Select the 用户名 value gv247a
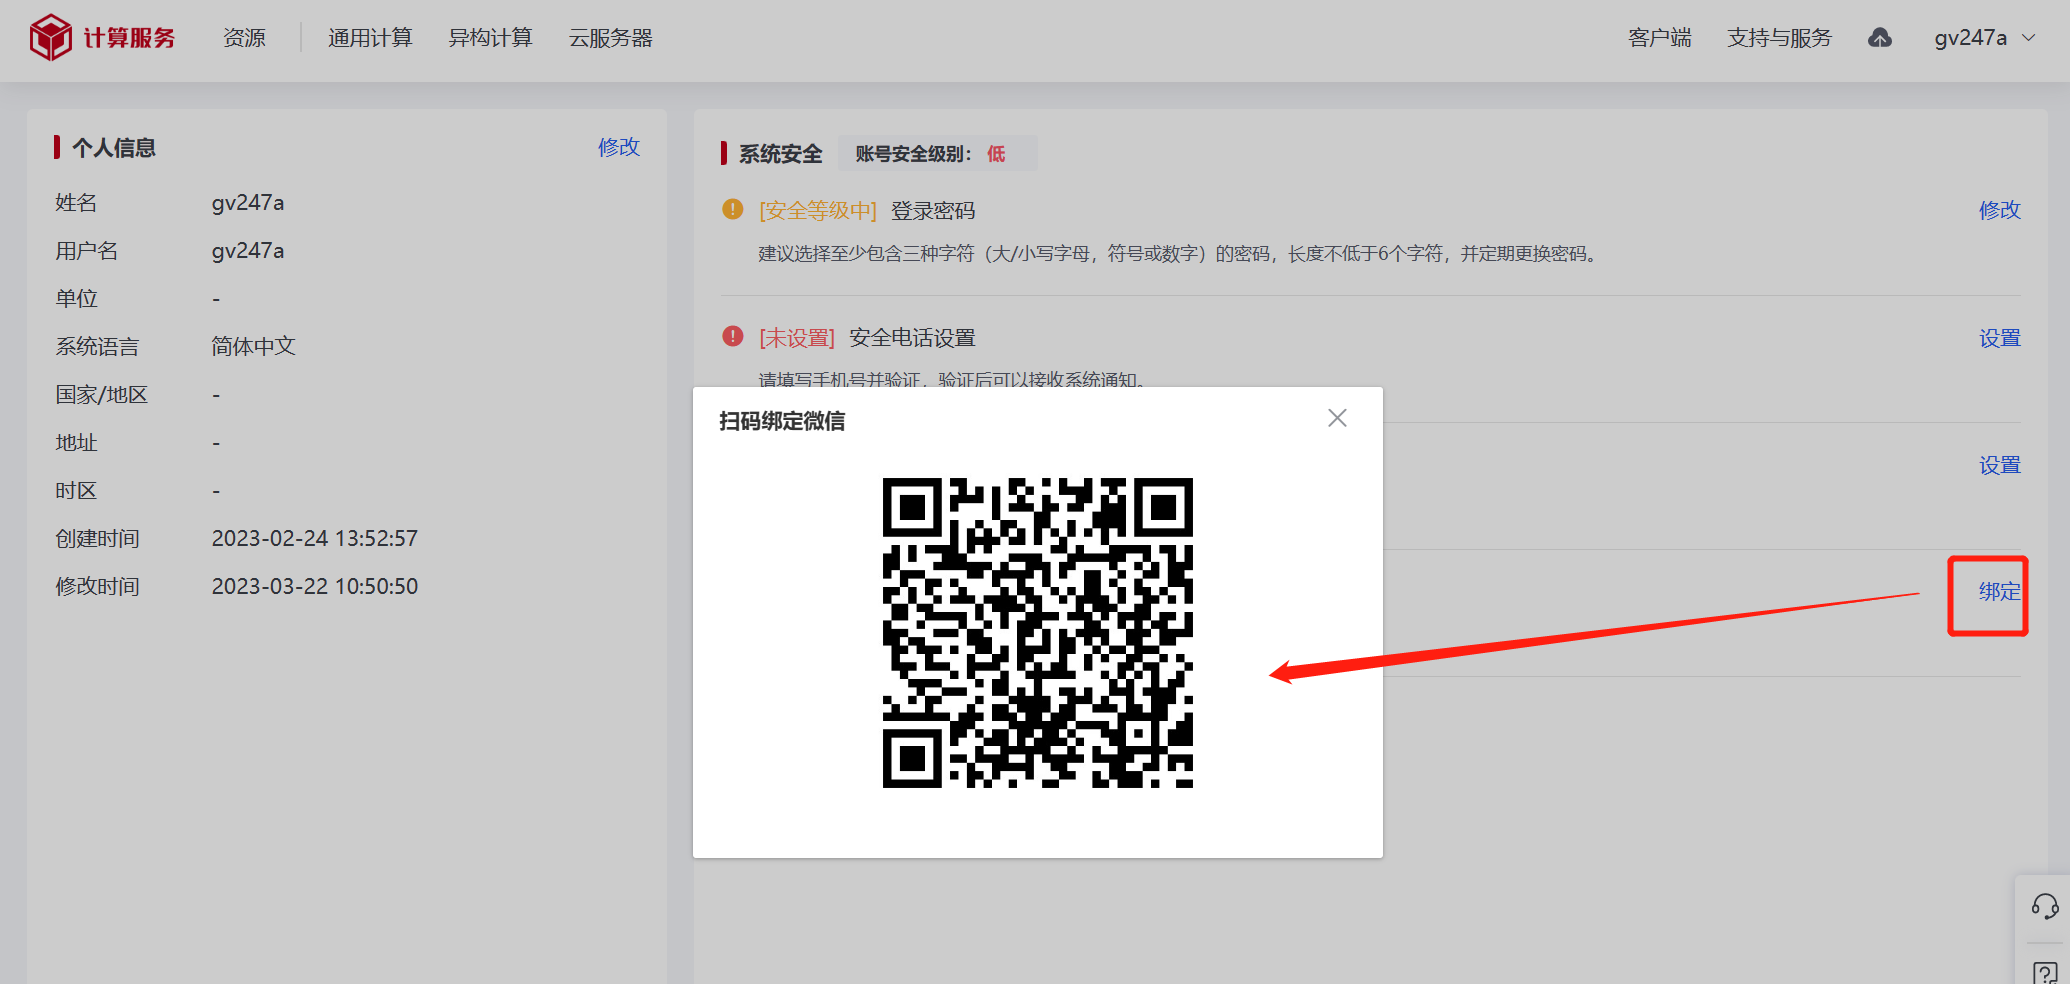Image resolution: width=2070 pixels, height=984 pixels. point(248,251)
